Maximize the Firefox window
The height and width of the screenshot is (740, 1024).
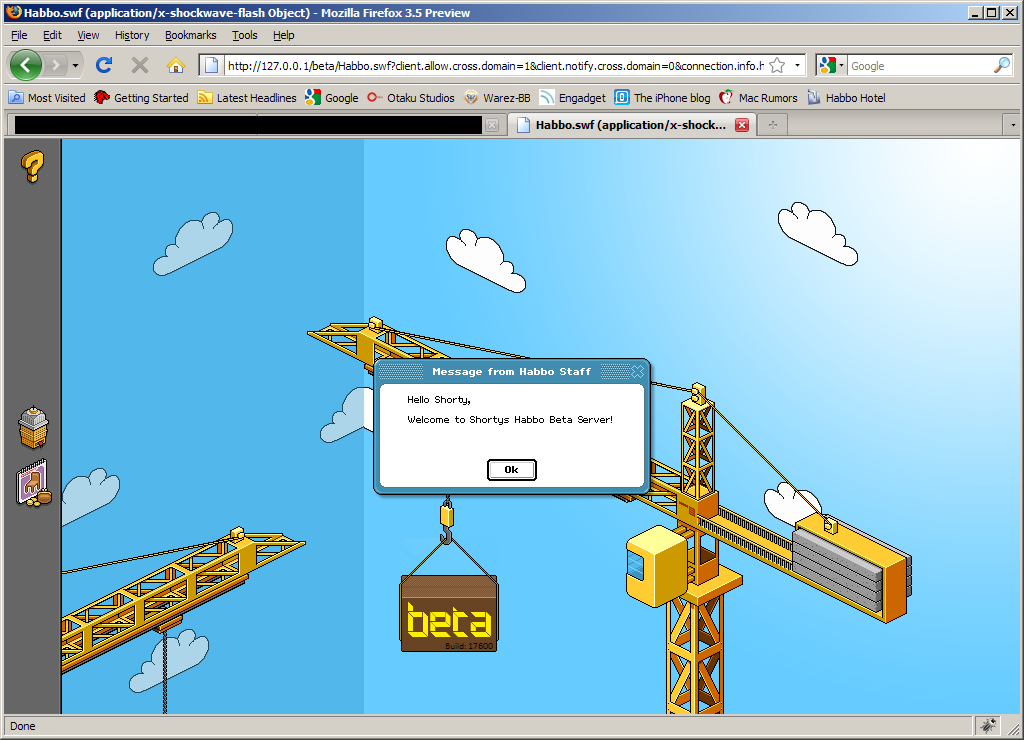tap(991, 12)
